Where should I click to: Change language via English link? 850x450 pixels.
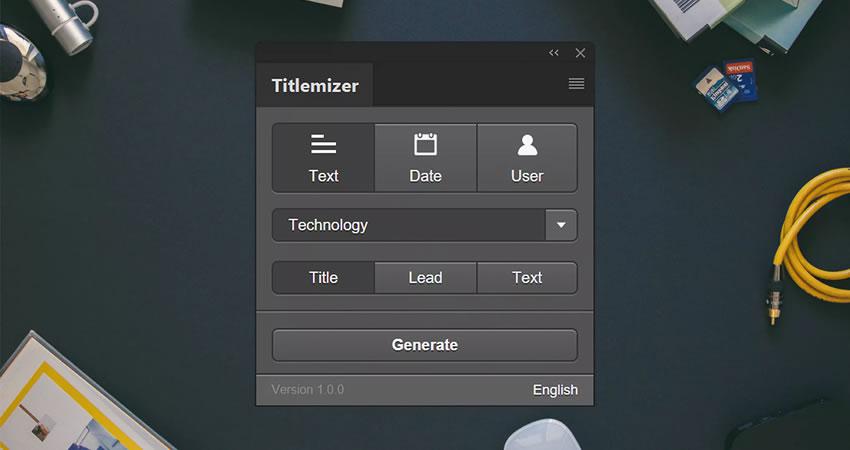(555, 390)
